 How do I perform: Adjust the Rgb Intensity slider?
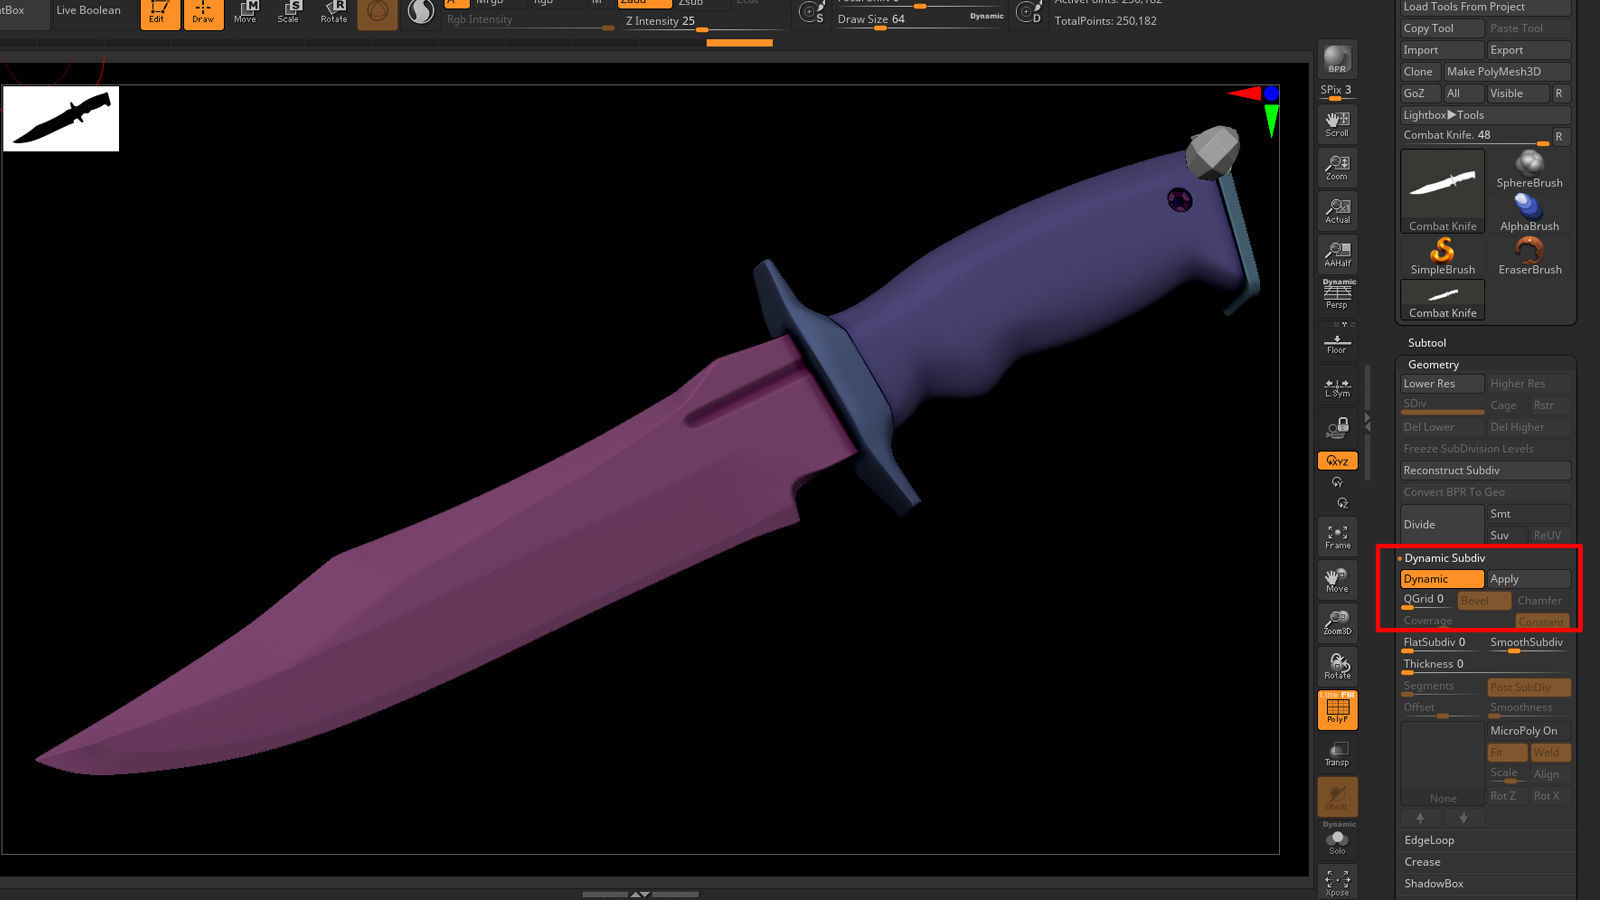[530, 21]
